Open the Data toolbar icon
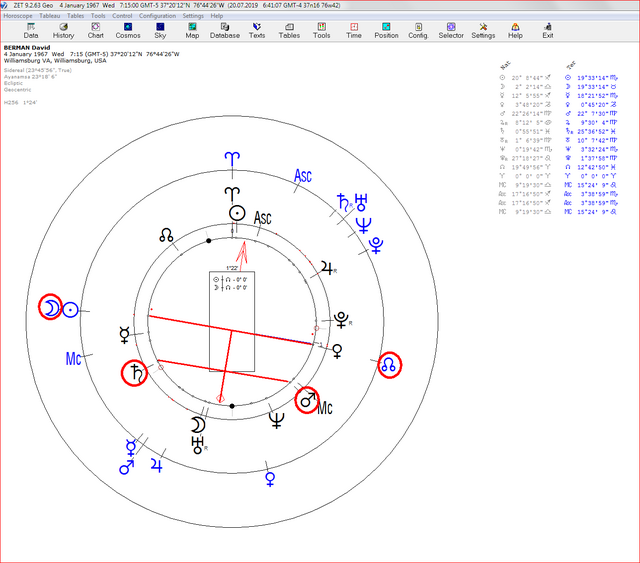 31,31
